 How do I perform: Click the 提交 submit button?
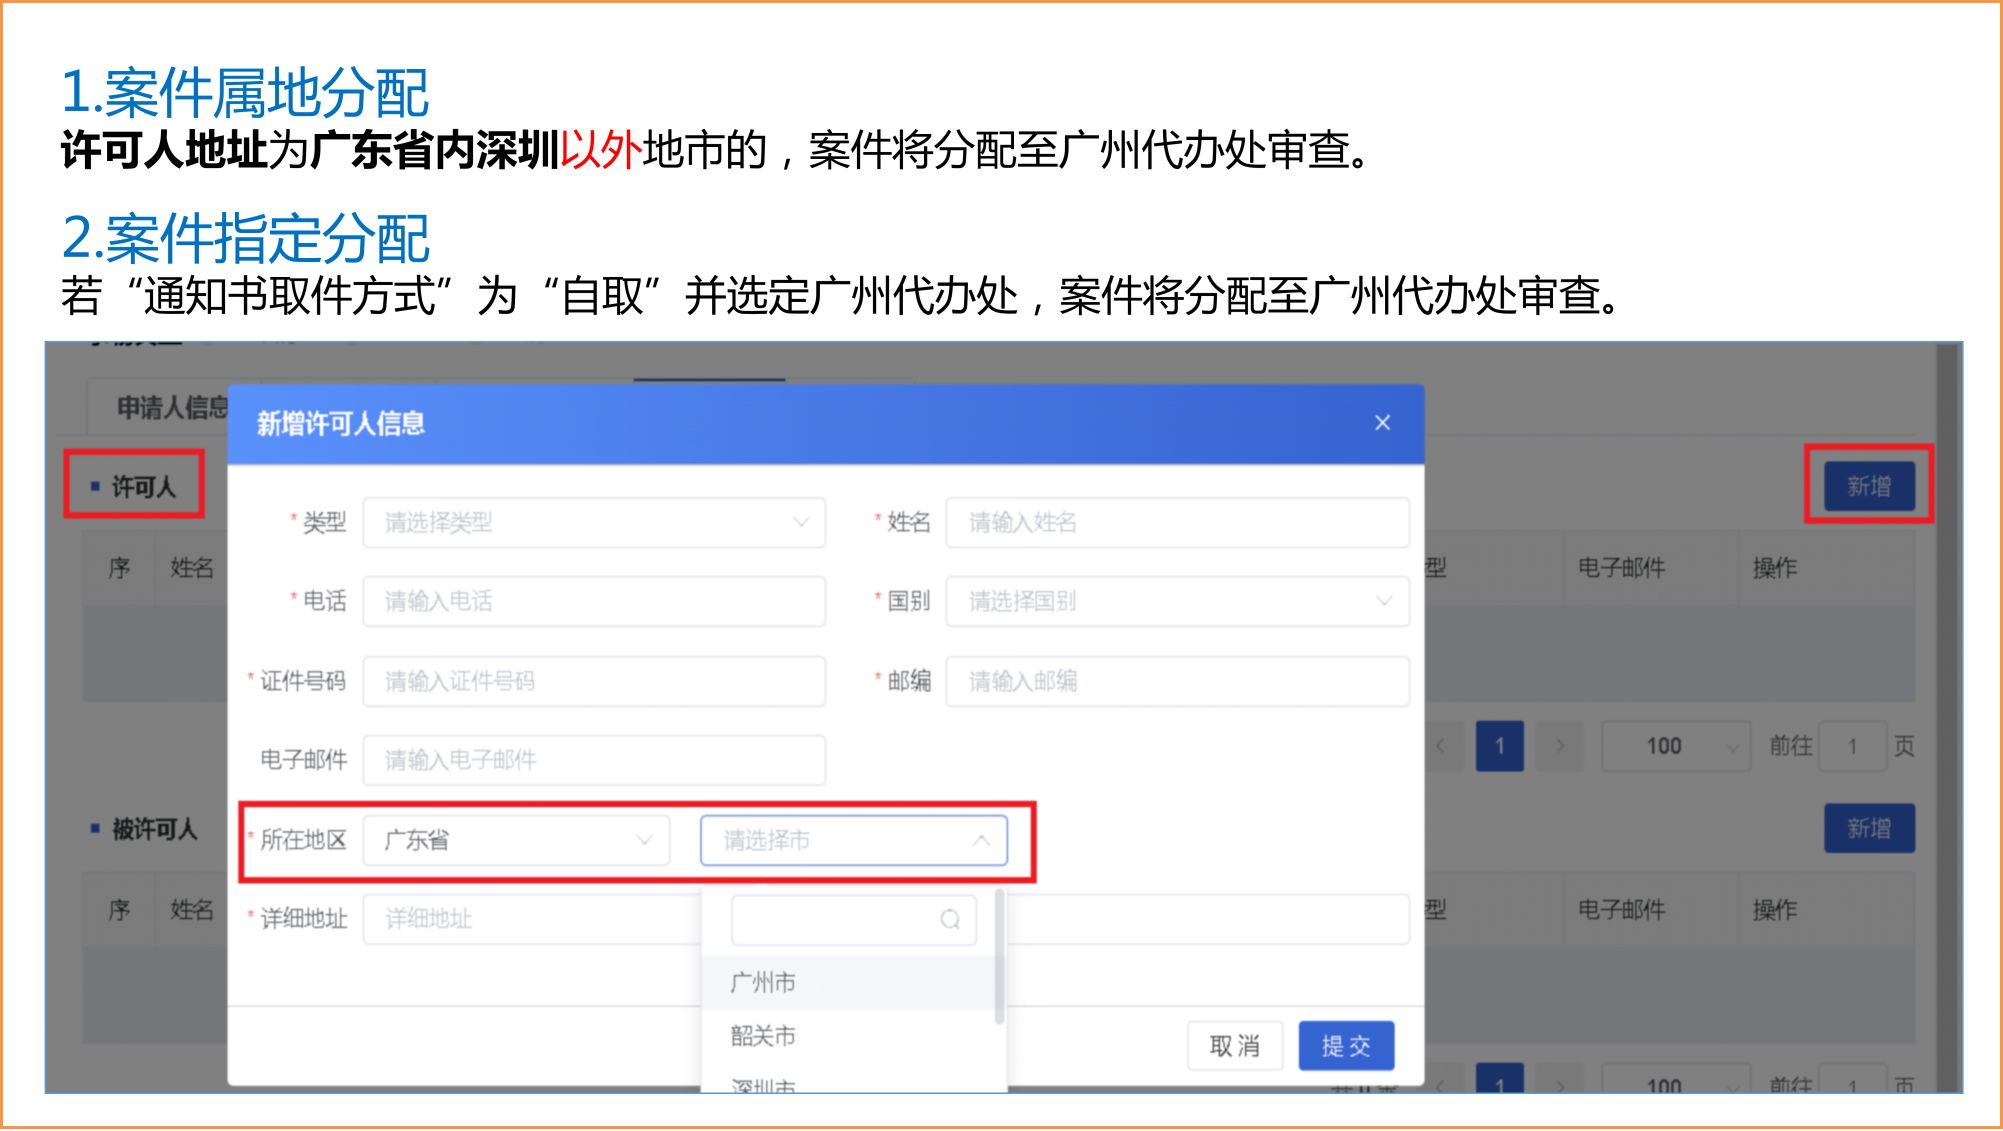[x=1346, y=1045]
